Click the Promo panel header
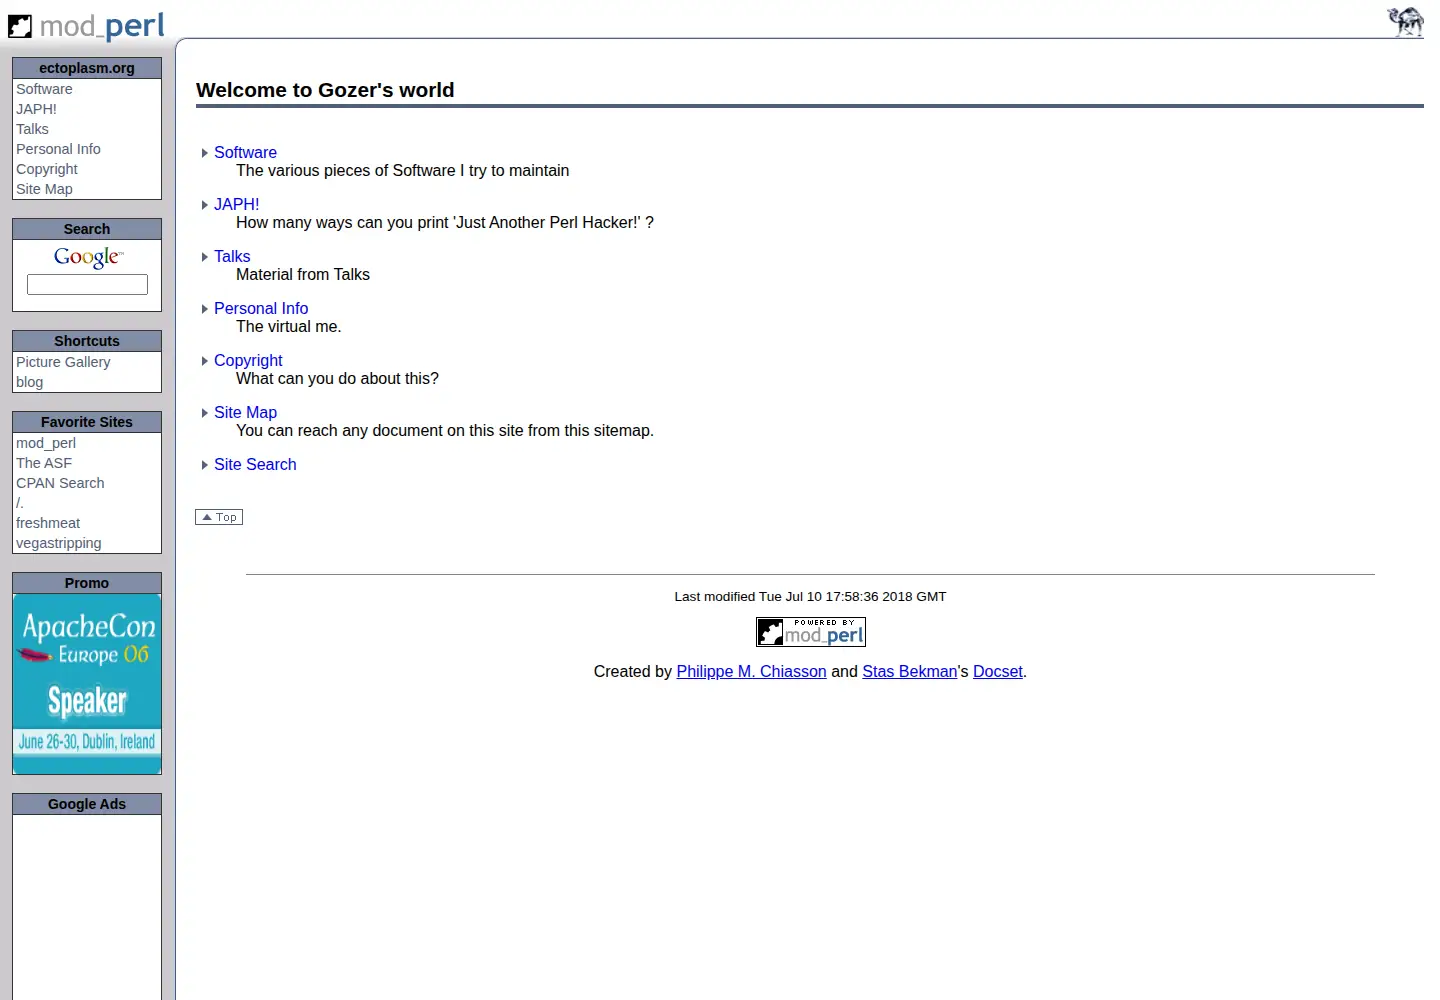The image size is (1440, 1000). coord(87,583)
